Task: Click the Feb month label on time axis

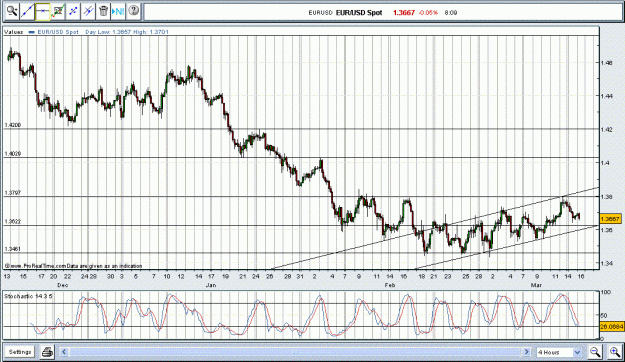Action: pyautogui.click(x=389, y=285)
